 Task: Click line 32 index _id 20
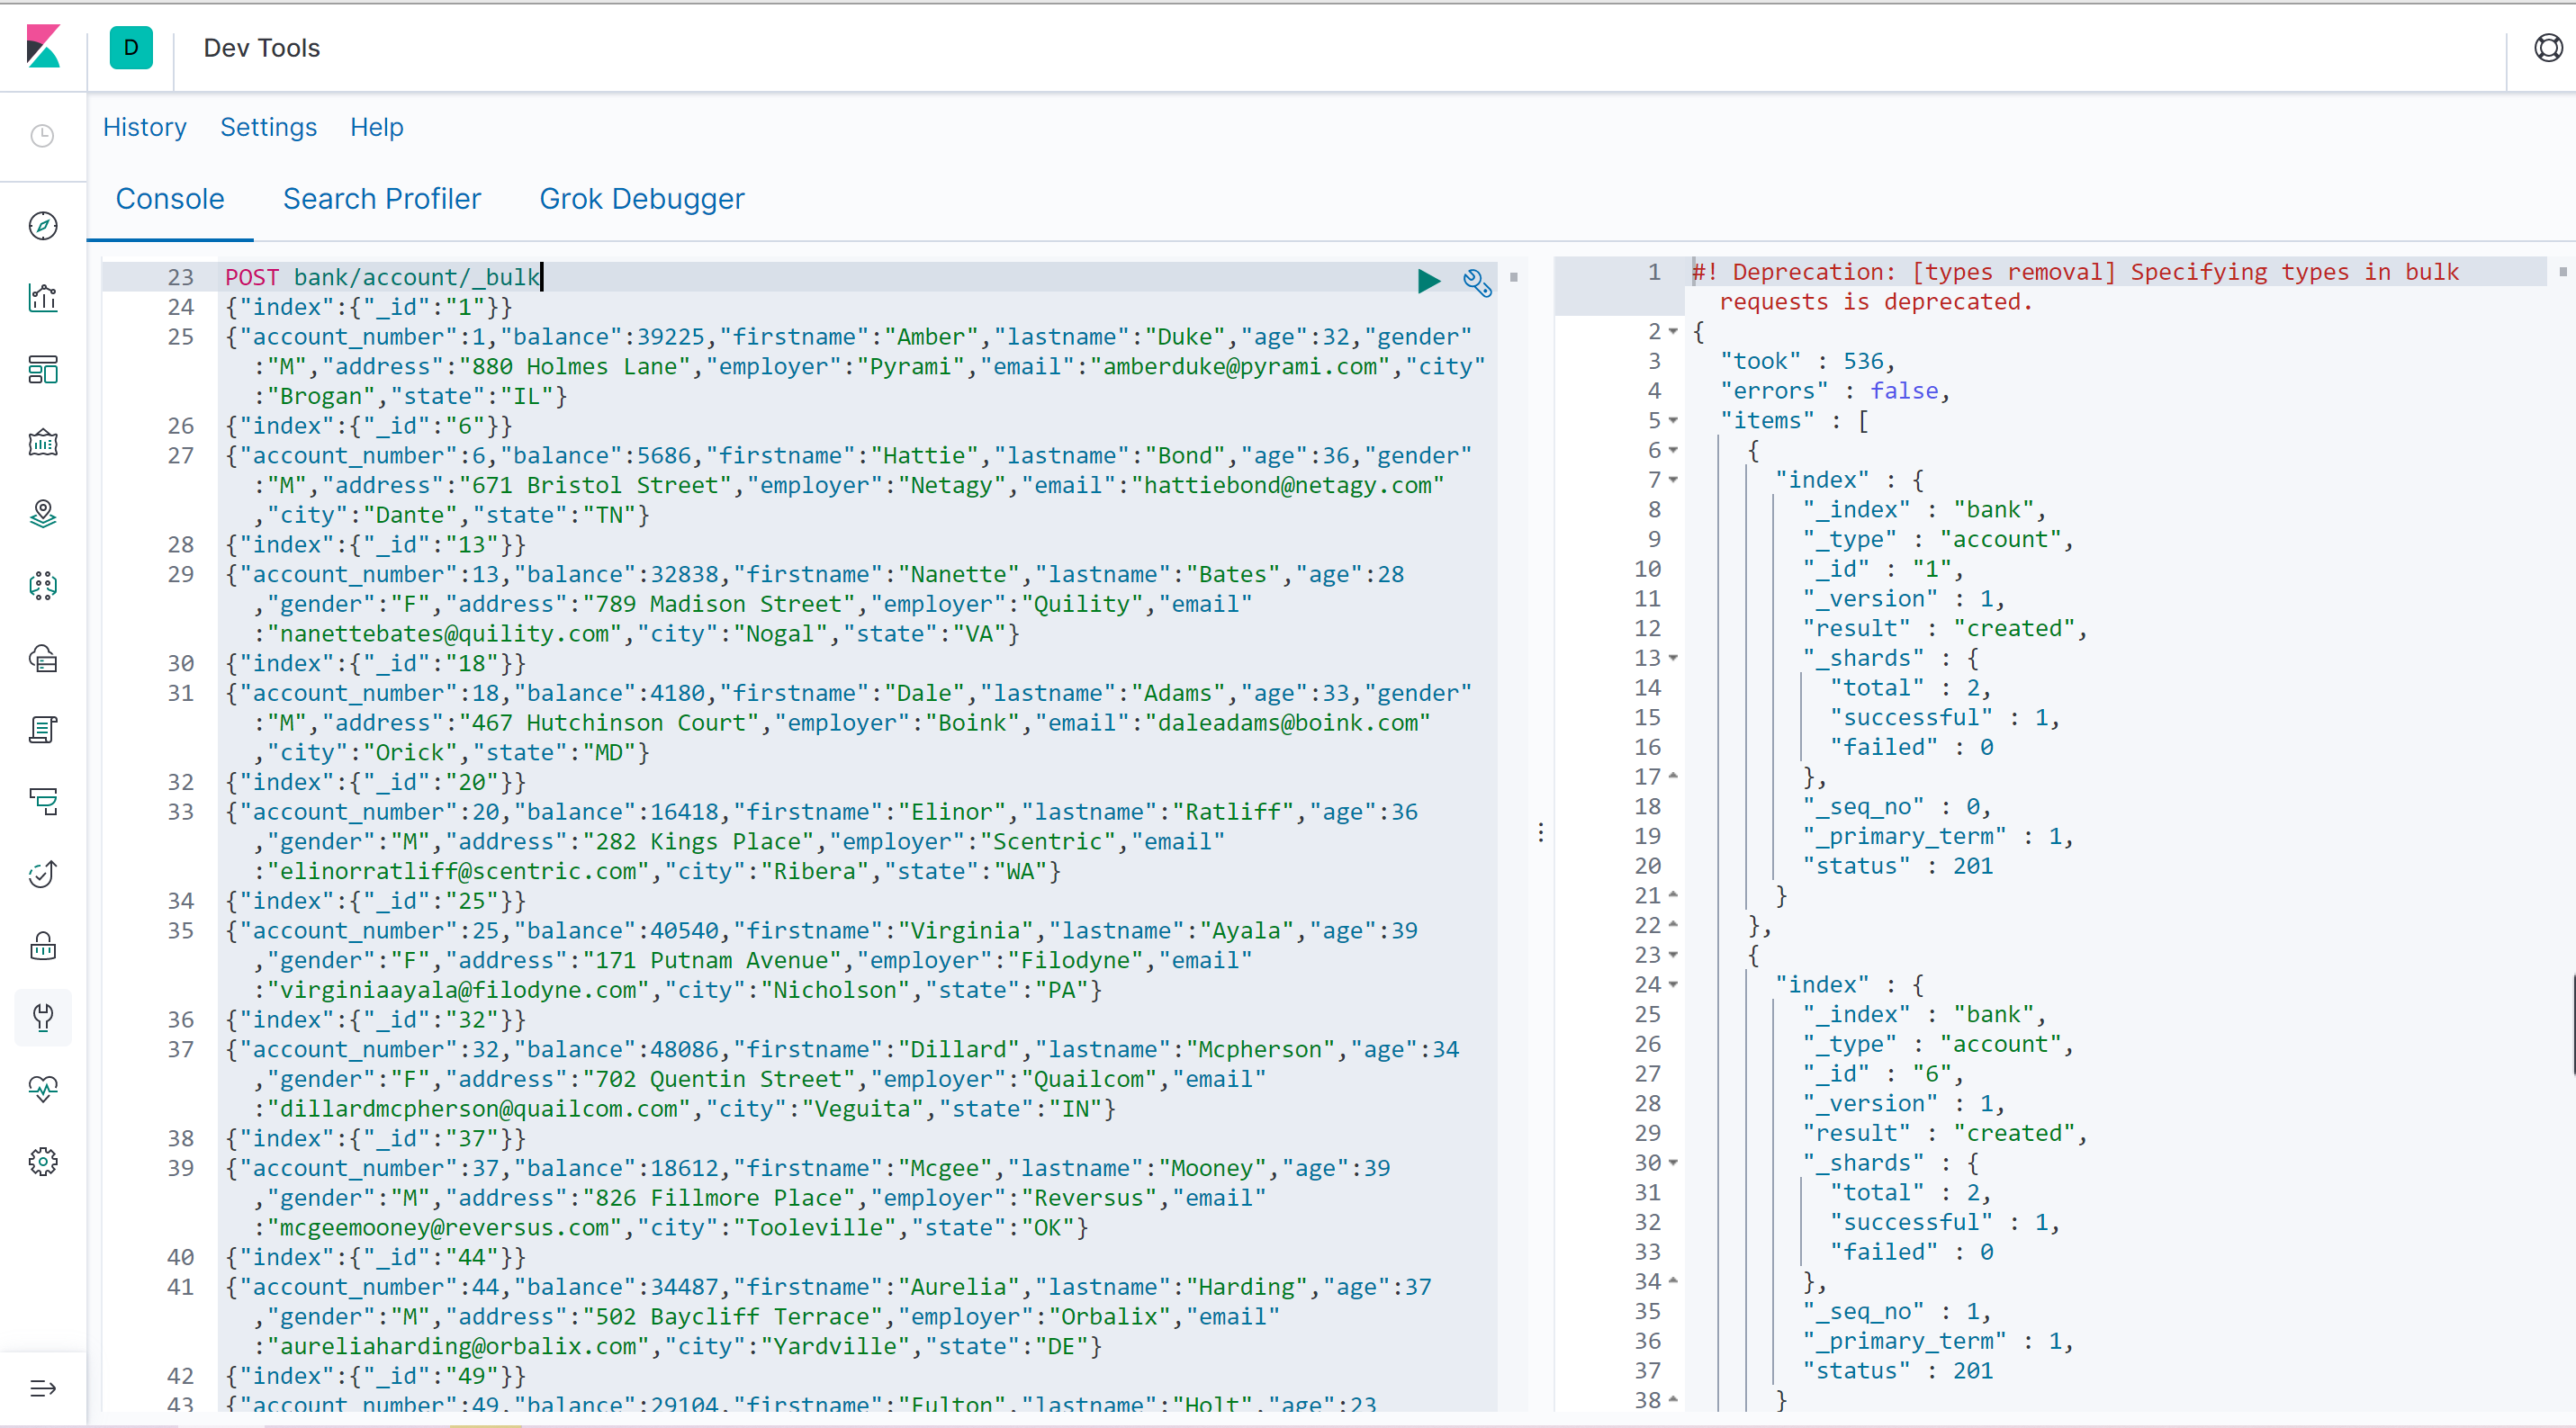point(376,782)
